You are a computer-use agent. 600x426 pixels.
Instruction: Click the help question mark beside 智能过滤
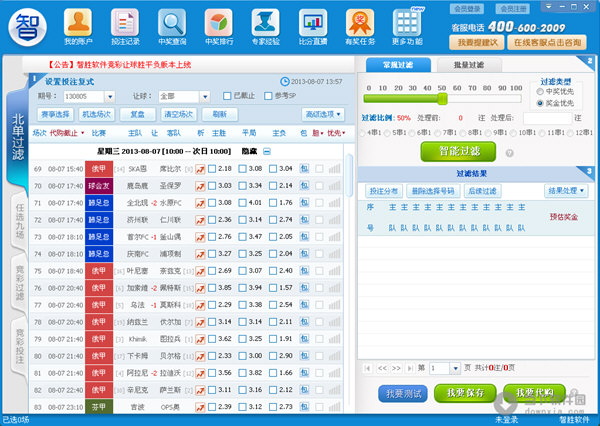[509, 153]
